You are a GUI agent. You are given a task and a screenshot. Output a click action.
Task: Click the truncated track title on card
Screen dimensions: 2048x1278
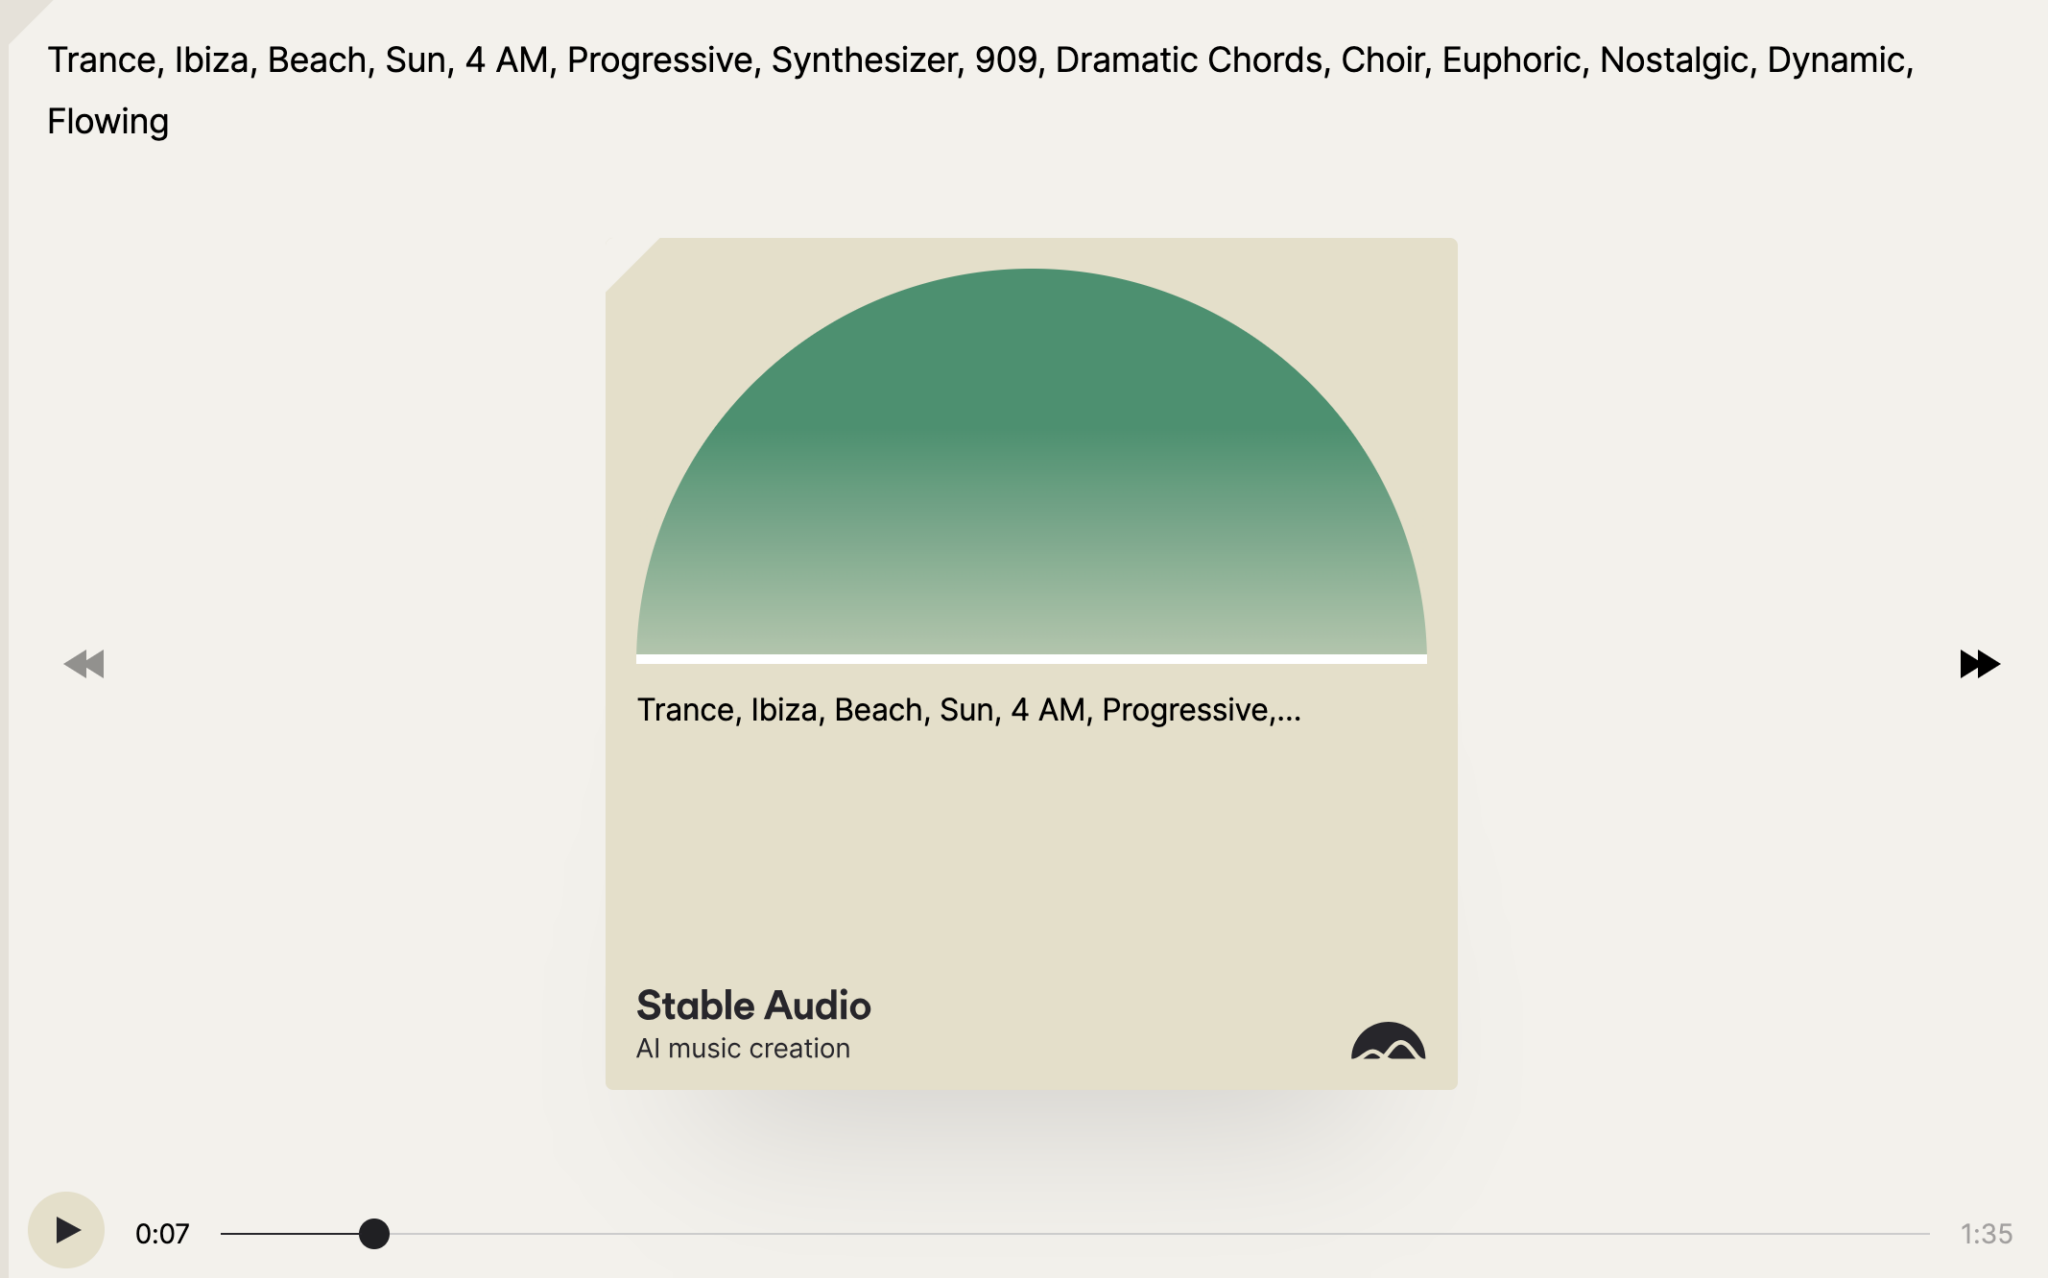tap(969, 710)
